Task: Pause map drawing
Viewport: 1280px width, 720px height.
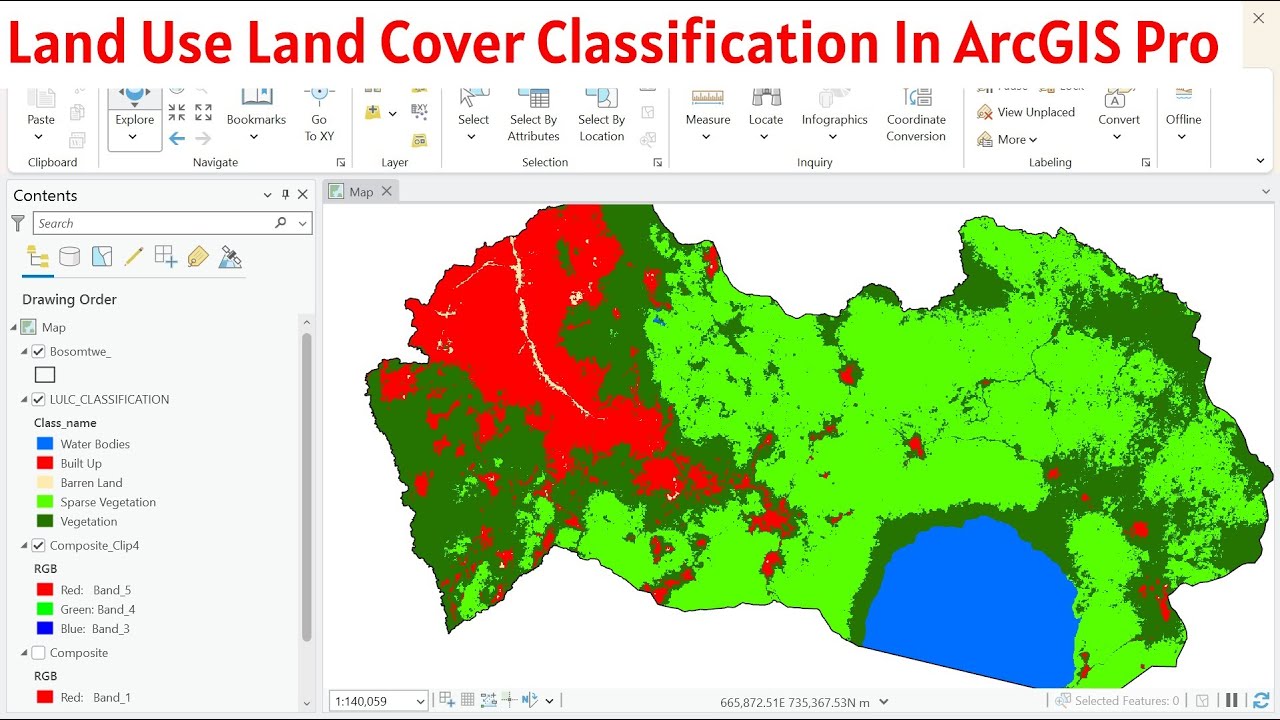Action: tap(1232, 700)
